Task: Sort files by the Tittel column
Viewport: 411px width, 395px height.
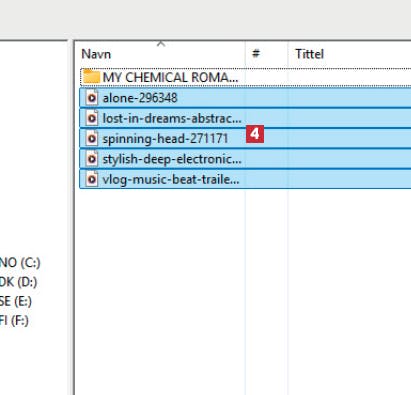Action: [x=309, y=54]
